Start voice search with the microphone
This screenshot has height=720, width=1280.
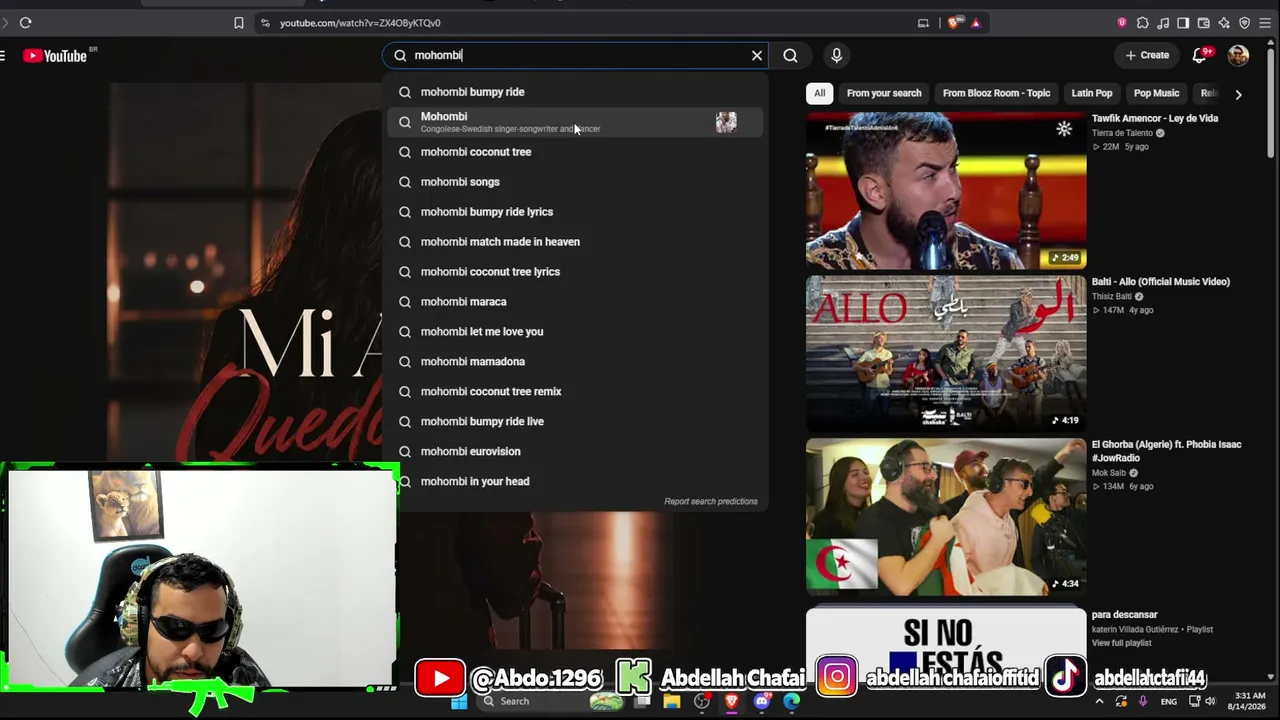(837, 56)
